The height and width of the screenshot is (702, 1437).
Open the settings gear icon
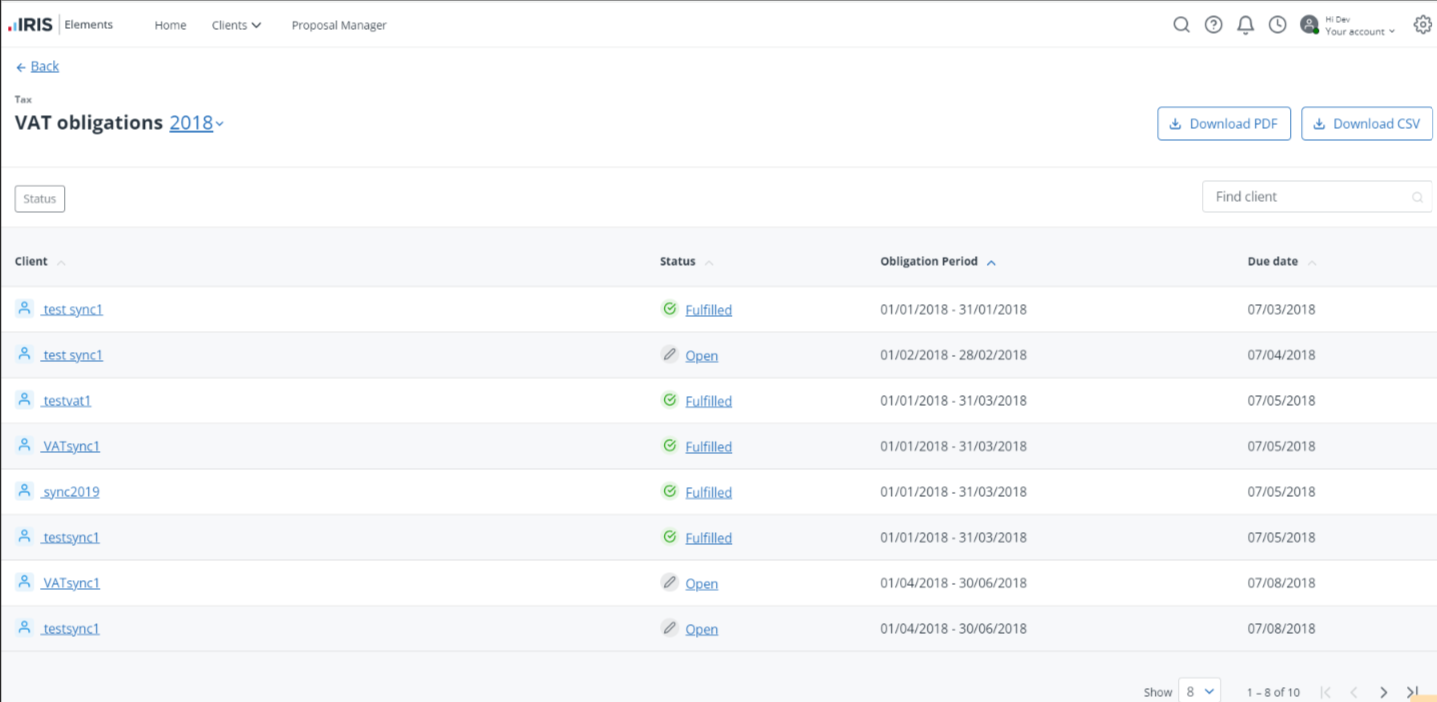(1422, 25)
